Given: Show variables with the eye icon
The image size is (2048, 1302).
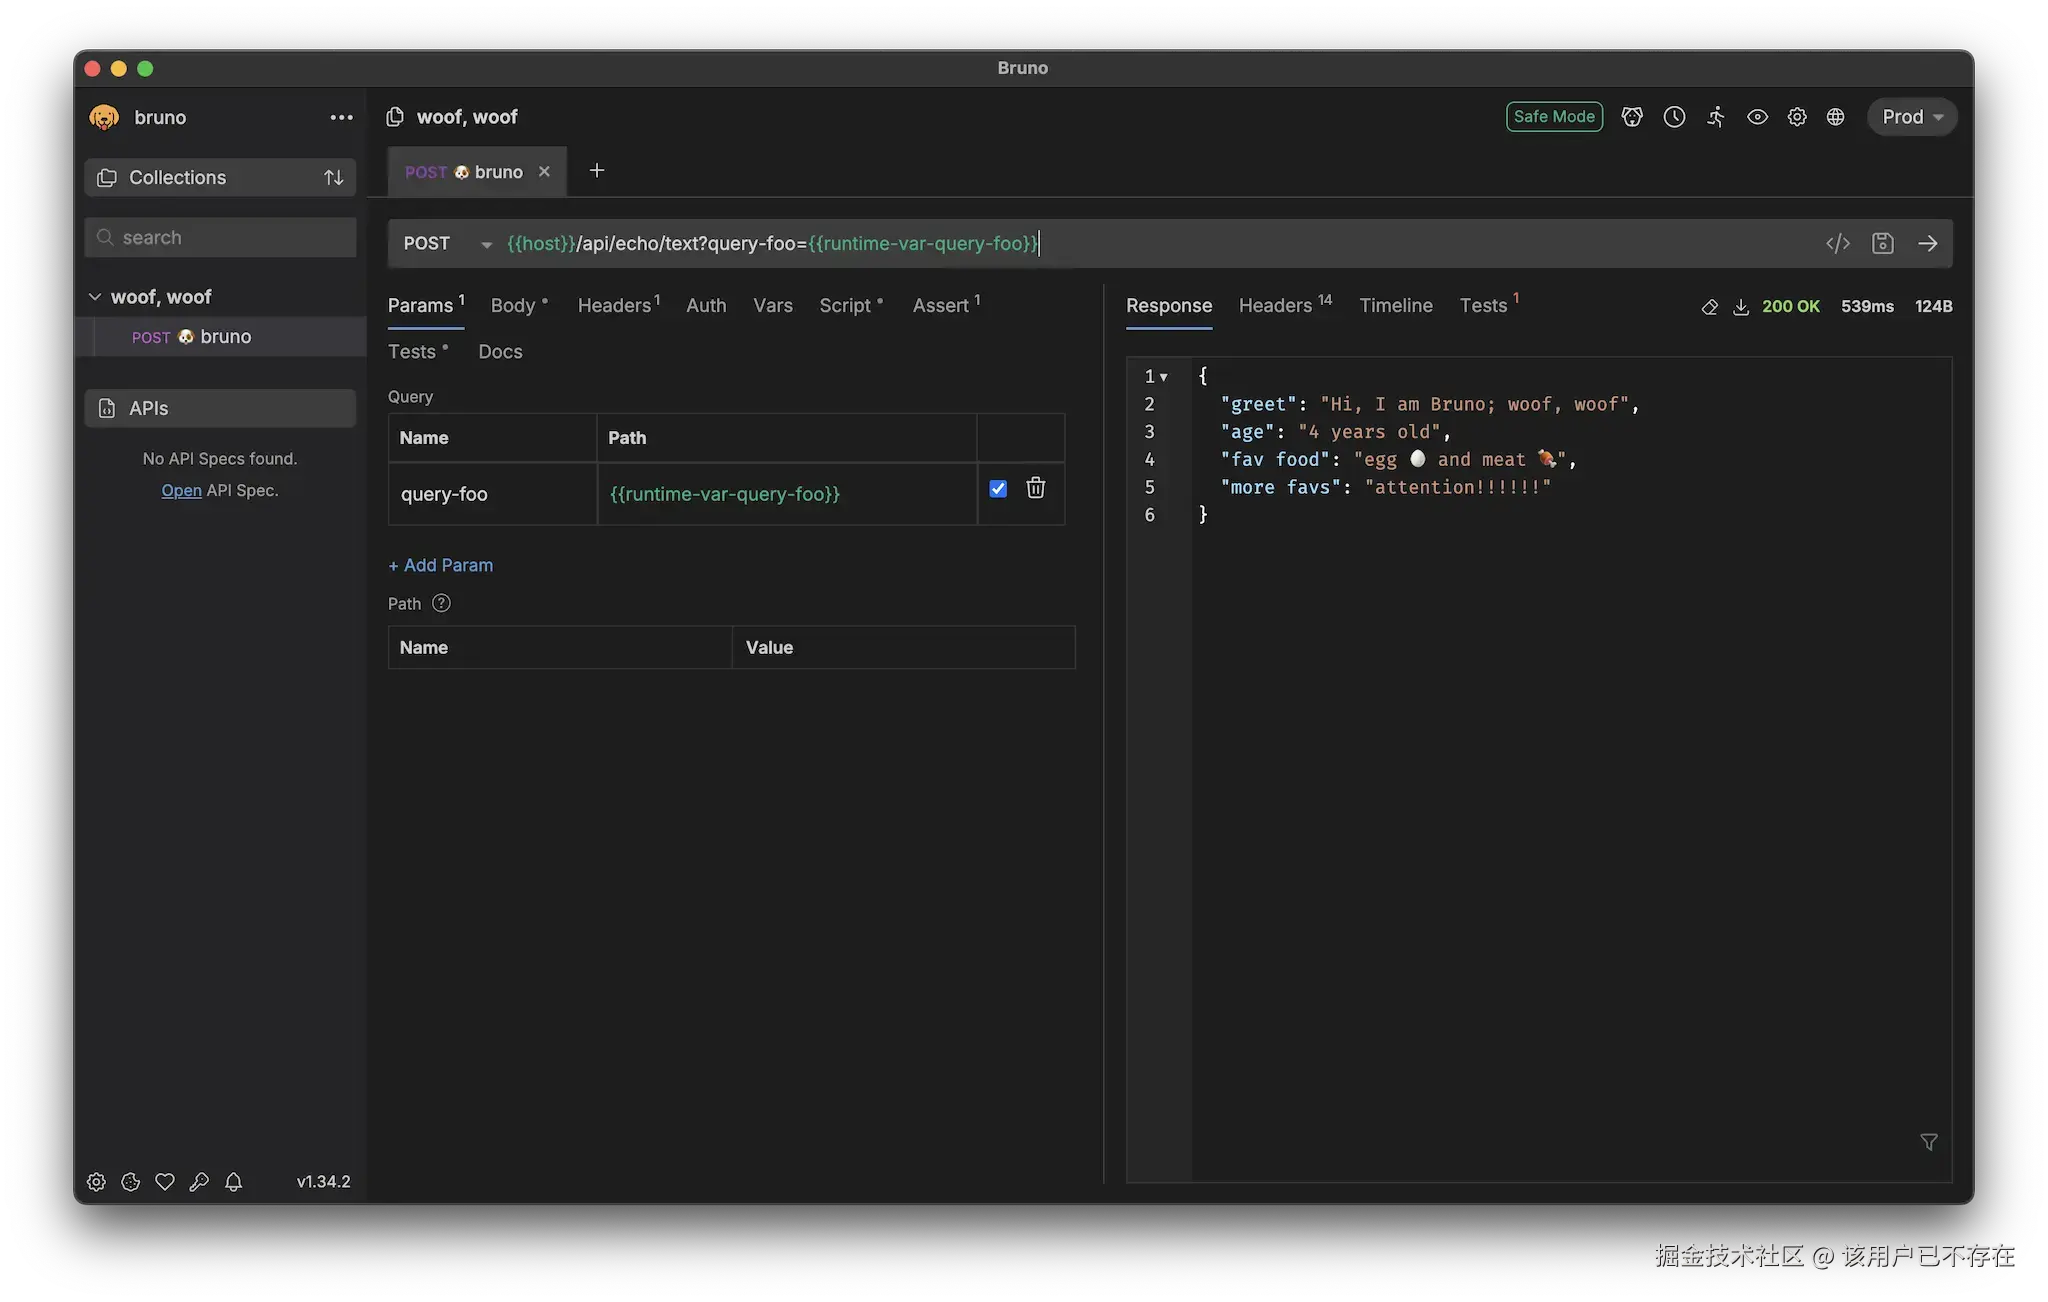Looking at the screenshot, I should pos(1756,117).
